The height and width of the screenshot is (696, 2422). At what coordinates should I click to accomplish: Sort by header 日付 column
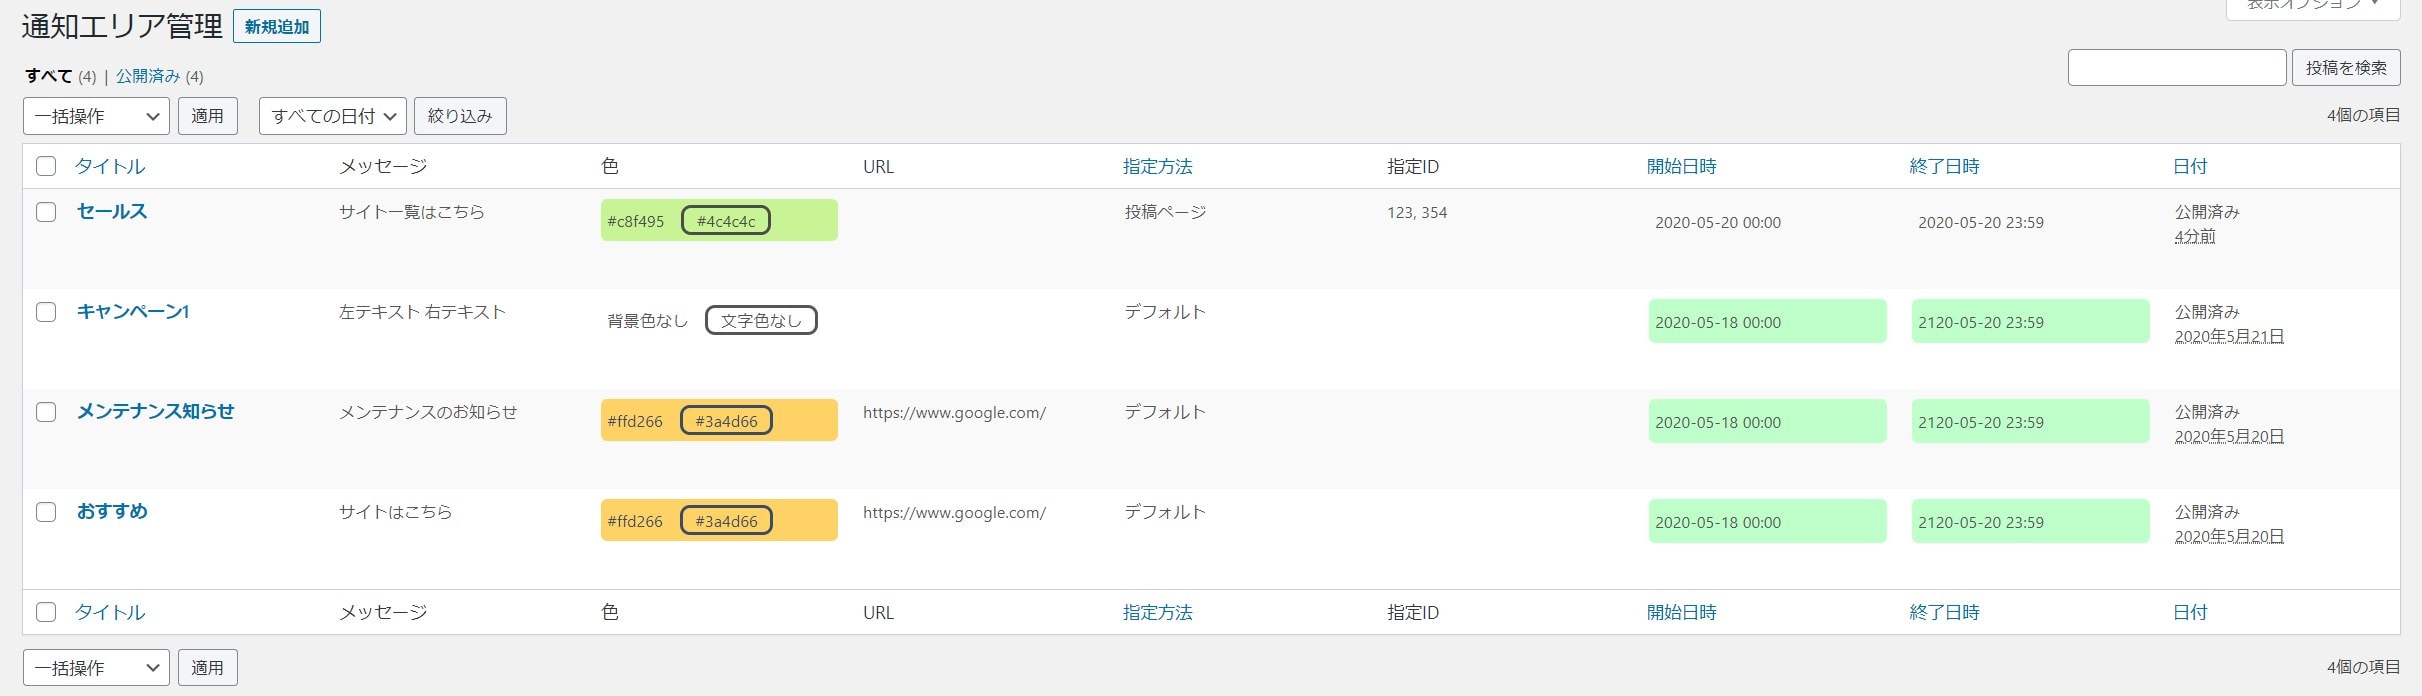(2190, 166)
